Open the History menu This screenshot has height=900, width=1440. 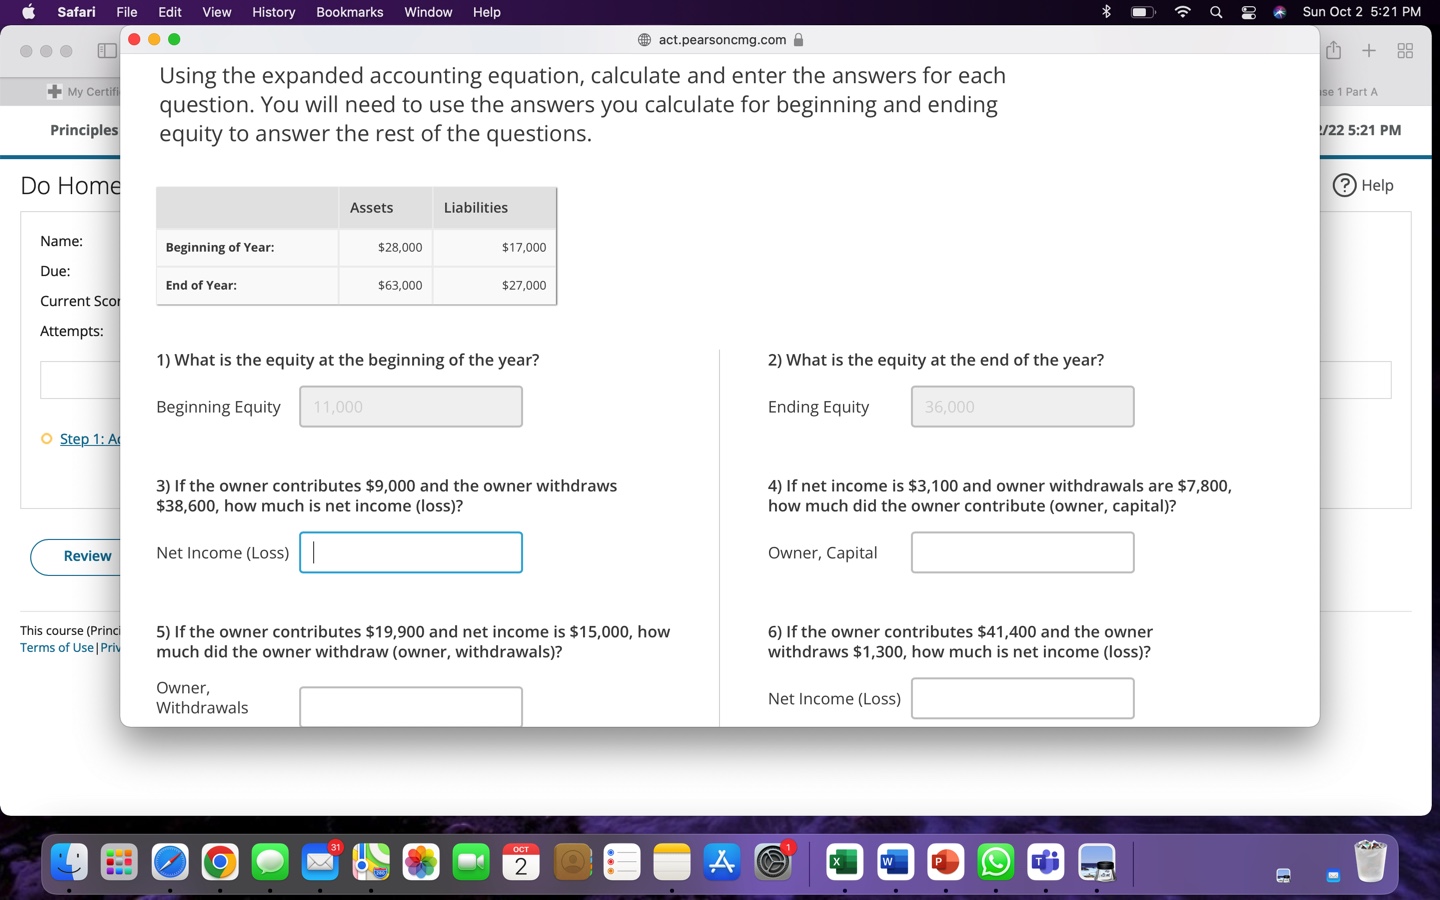[x=273, y=12]
